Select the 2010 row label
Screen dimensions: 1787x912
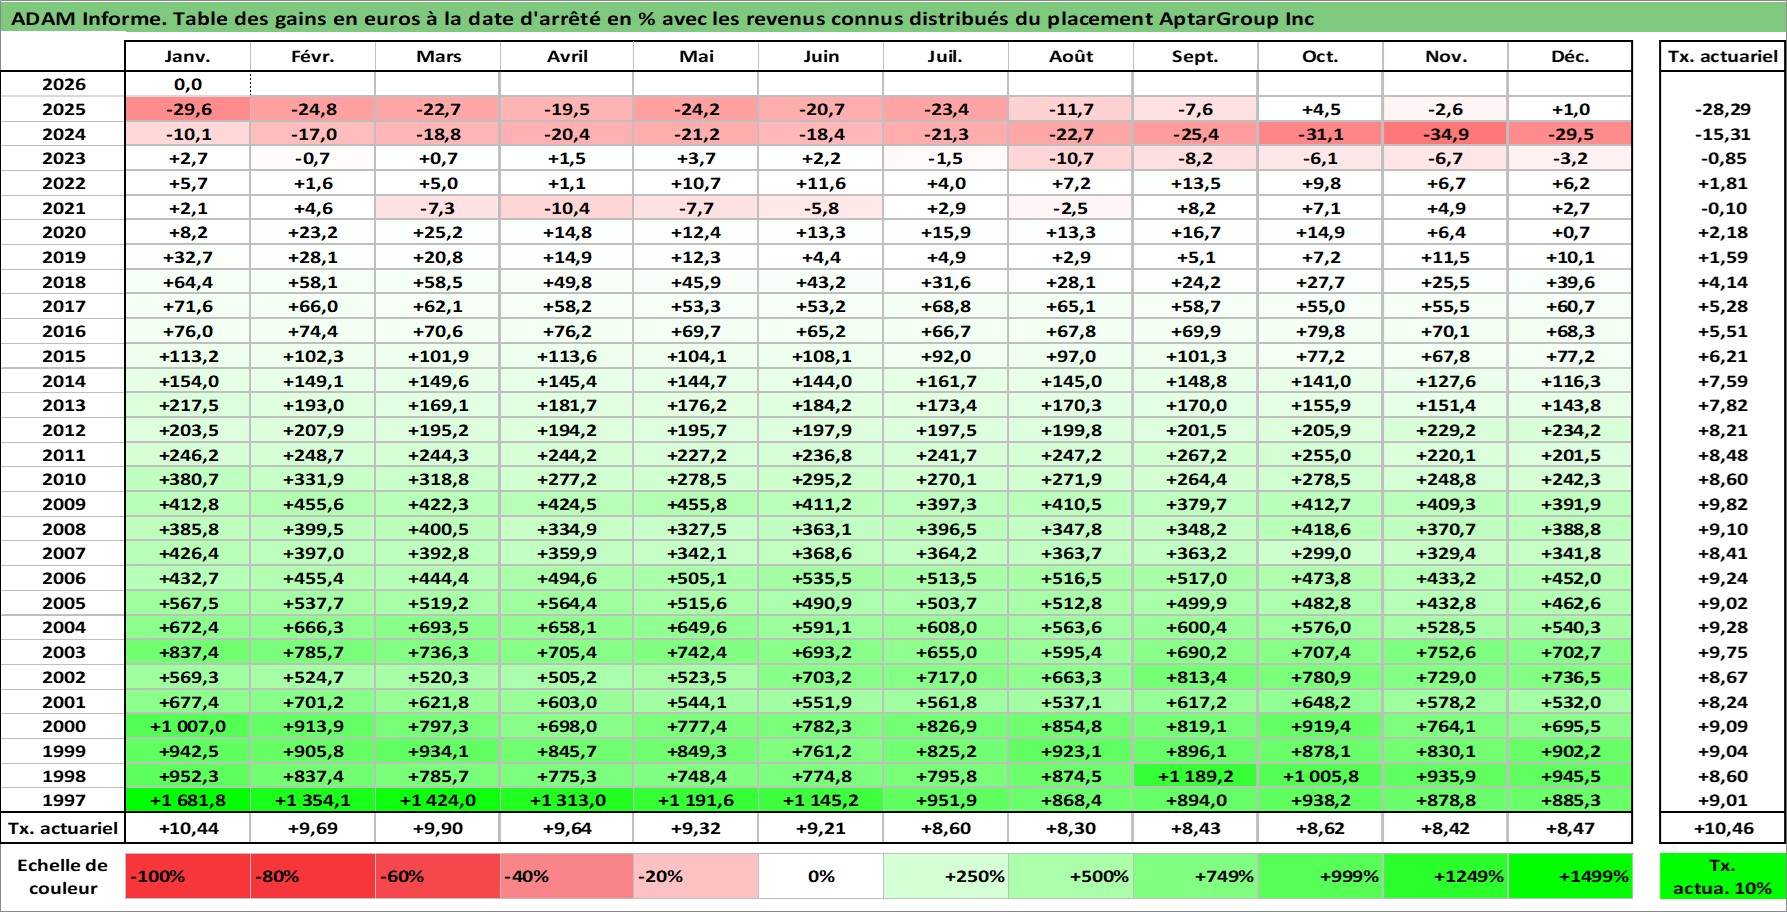point(63,479)
